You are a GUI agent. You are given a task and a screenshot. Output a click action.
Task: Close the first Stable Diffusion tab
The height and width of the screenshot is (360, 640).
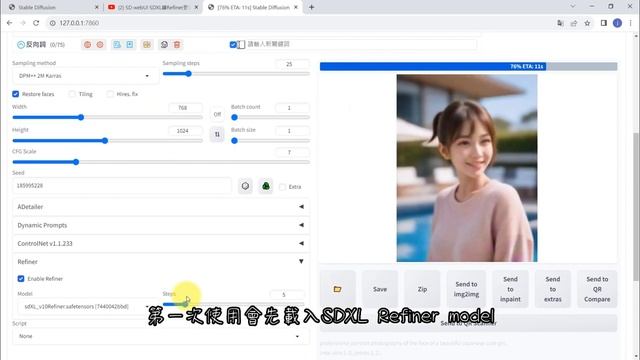point(97,7)
